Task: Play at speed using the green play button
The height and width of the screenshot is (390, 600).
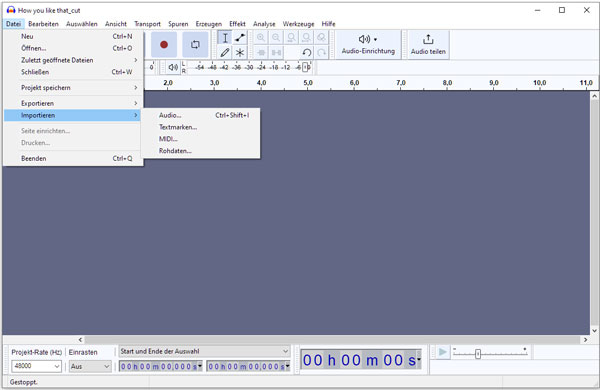Action: [x=443, y=352]
